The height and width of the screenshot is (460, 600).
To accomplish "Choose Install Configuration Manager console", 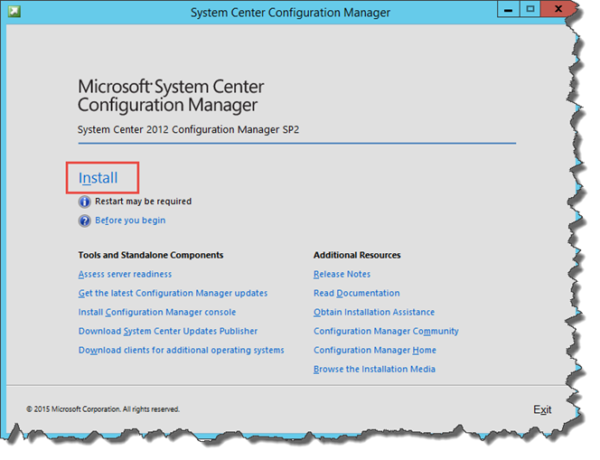I will coord(156,312).
